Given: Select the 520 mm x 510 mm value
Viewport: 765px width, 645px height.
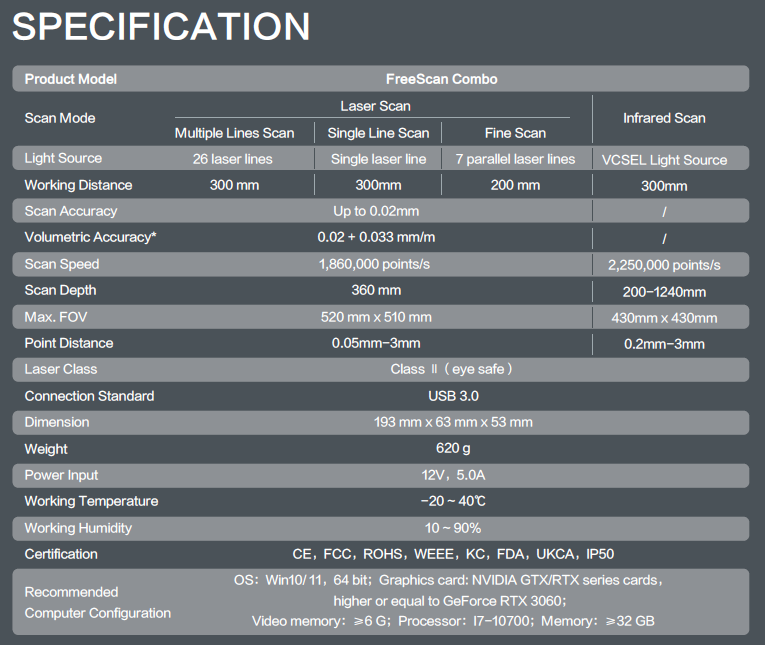Looking at the screenshot, I should click(x=376, y=317).
